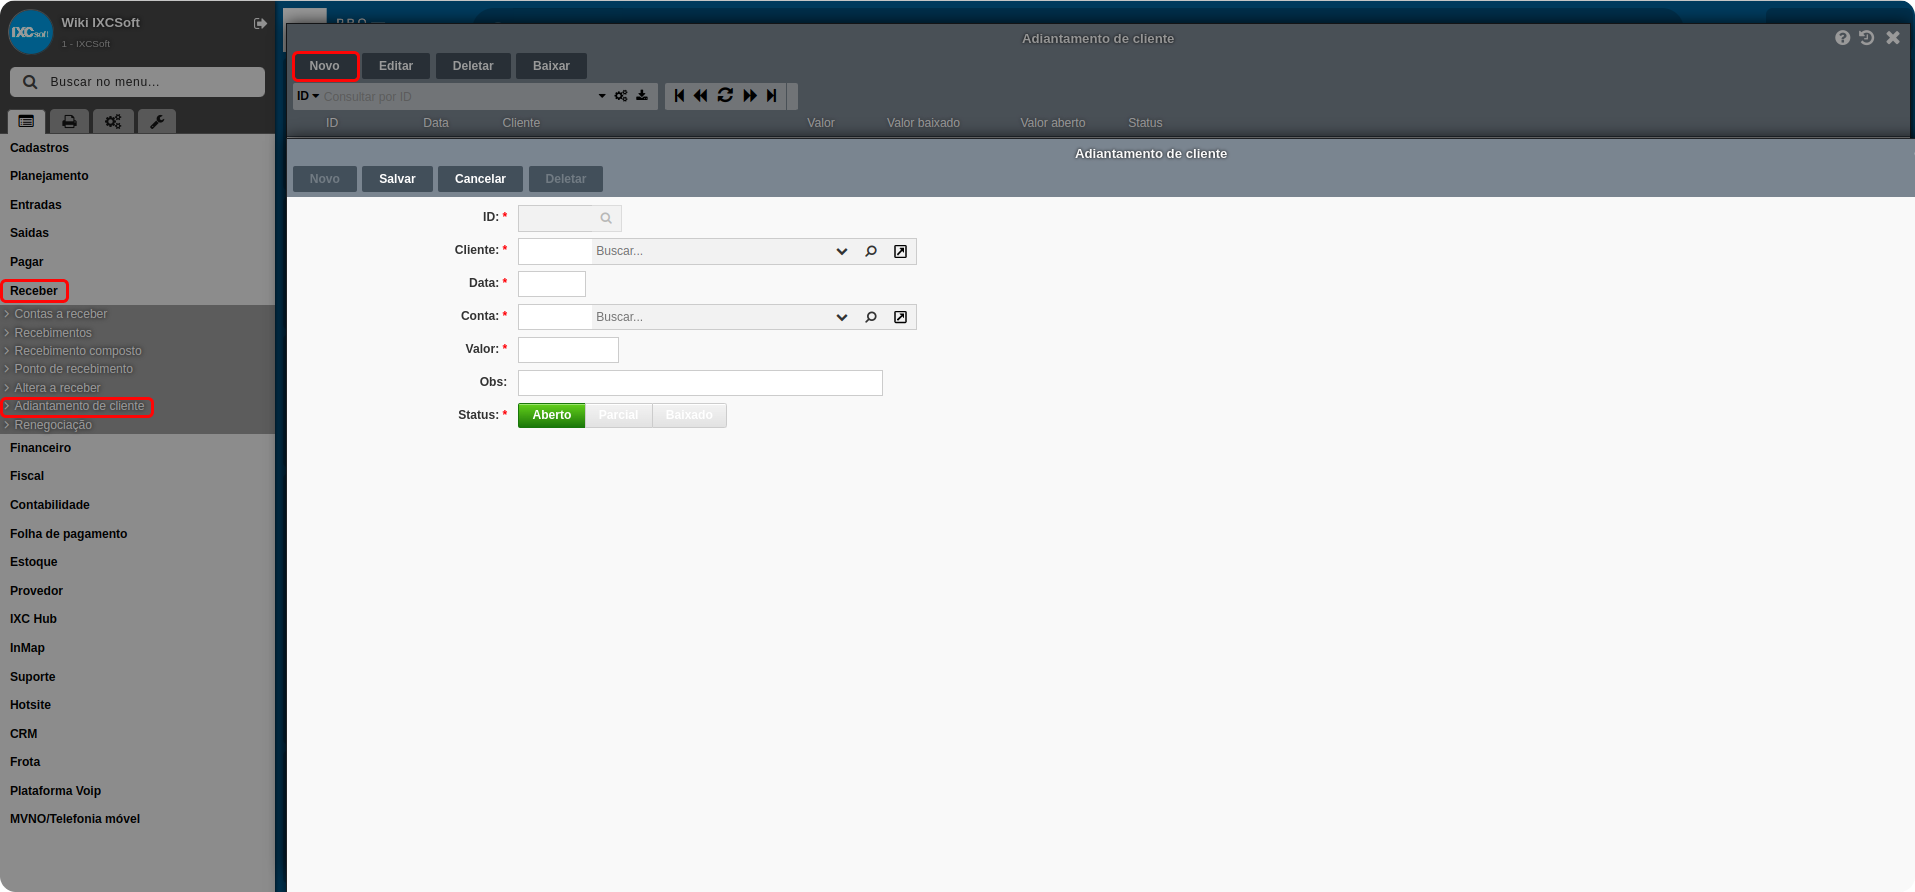Click Cancelar in the form toolbar
Image resolution: width=1915 pixels, height=892 pixels.
(480, 179)
